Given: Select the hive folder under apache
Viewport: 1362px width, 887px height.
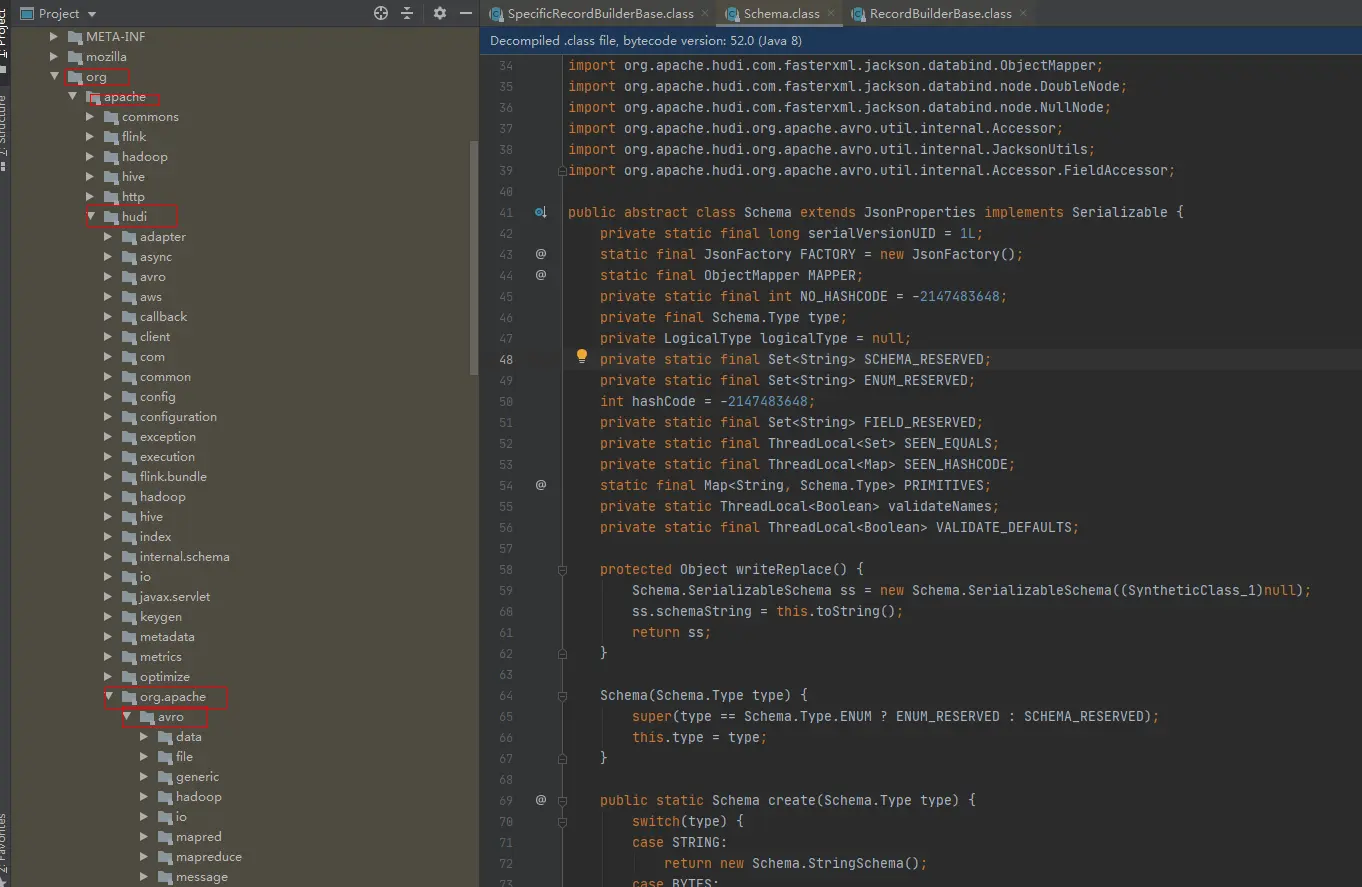Looking at the screenshot, I should pos(133,177).
